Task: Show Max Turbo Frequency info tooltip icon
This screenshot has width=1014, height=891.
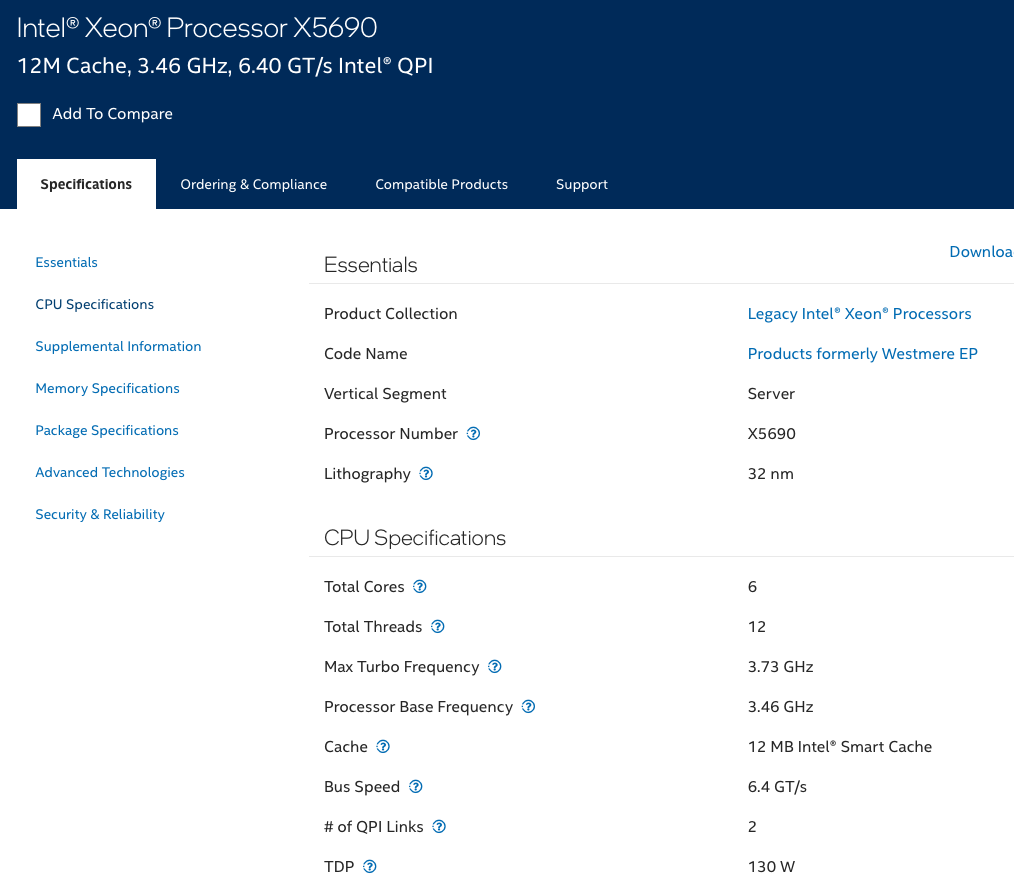Action: pos(494,667)
